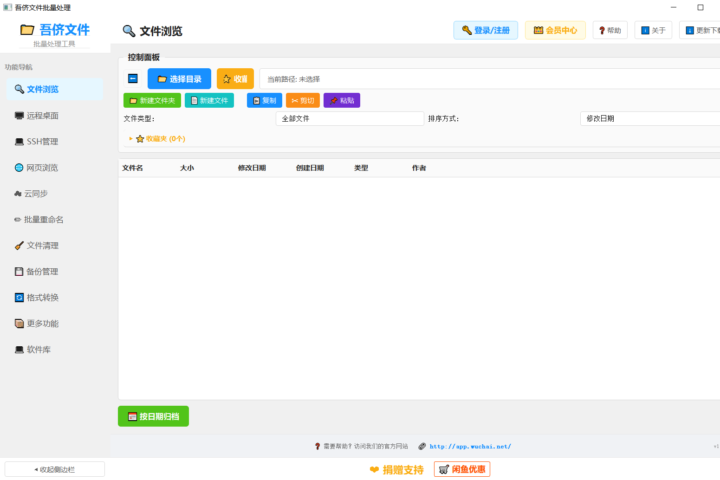Open SSH管理 in the sidebar
Viewport: 720px width, 480px height.
pos(55,141)
